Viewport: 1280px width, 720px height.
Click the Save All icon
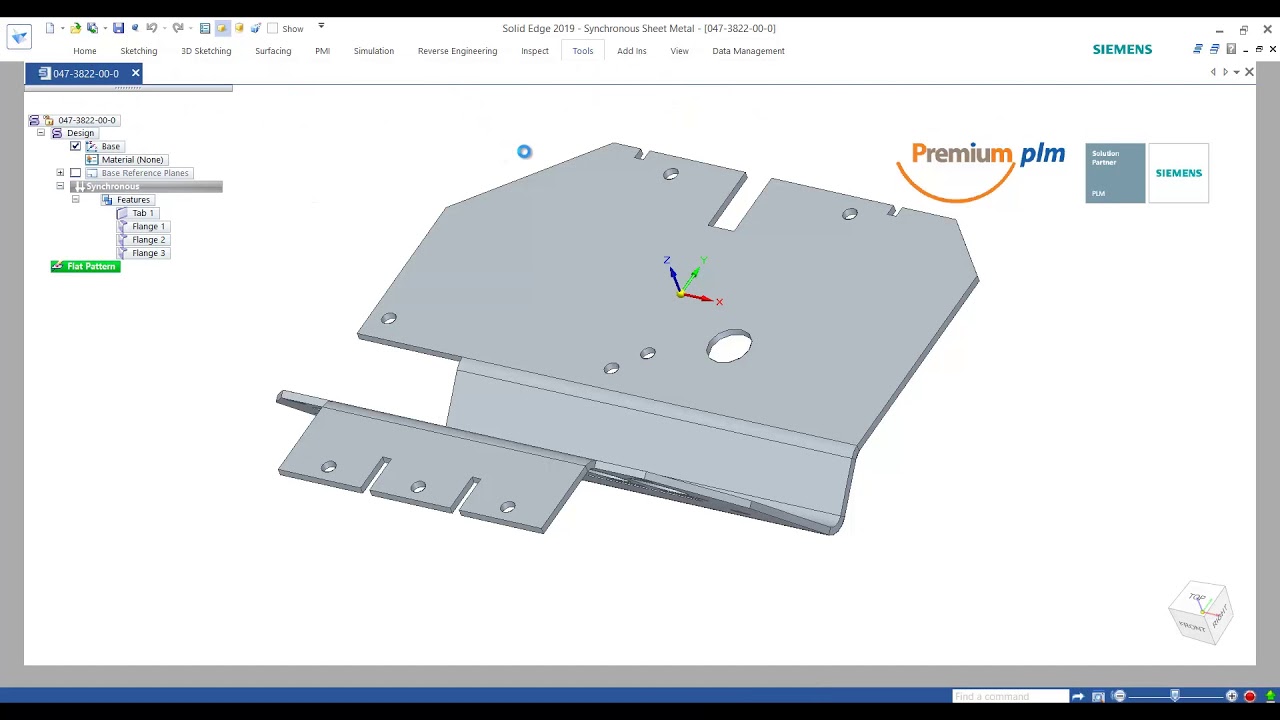click(x=92, y=28)
